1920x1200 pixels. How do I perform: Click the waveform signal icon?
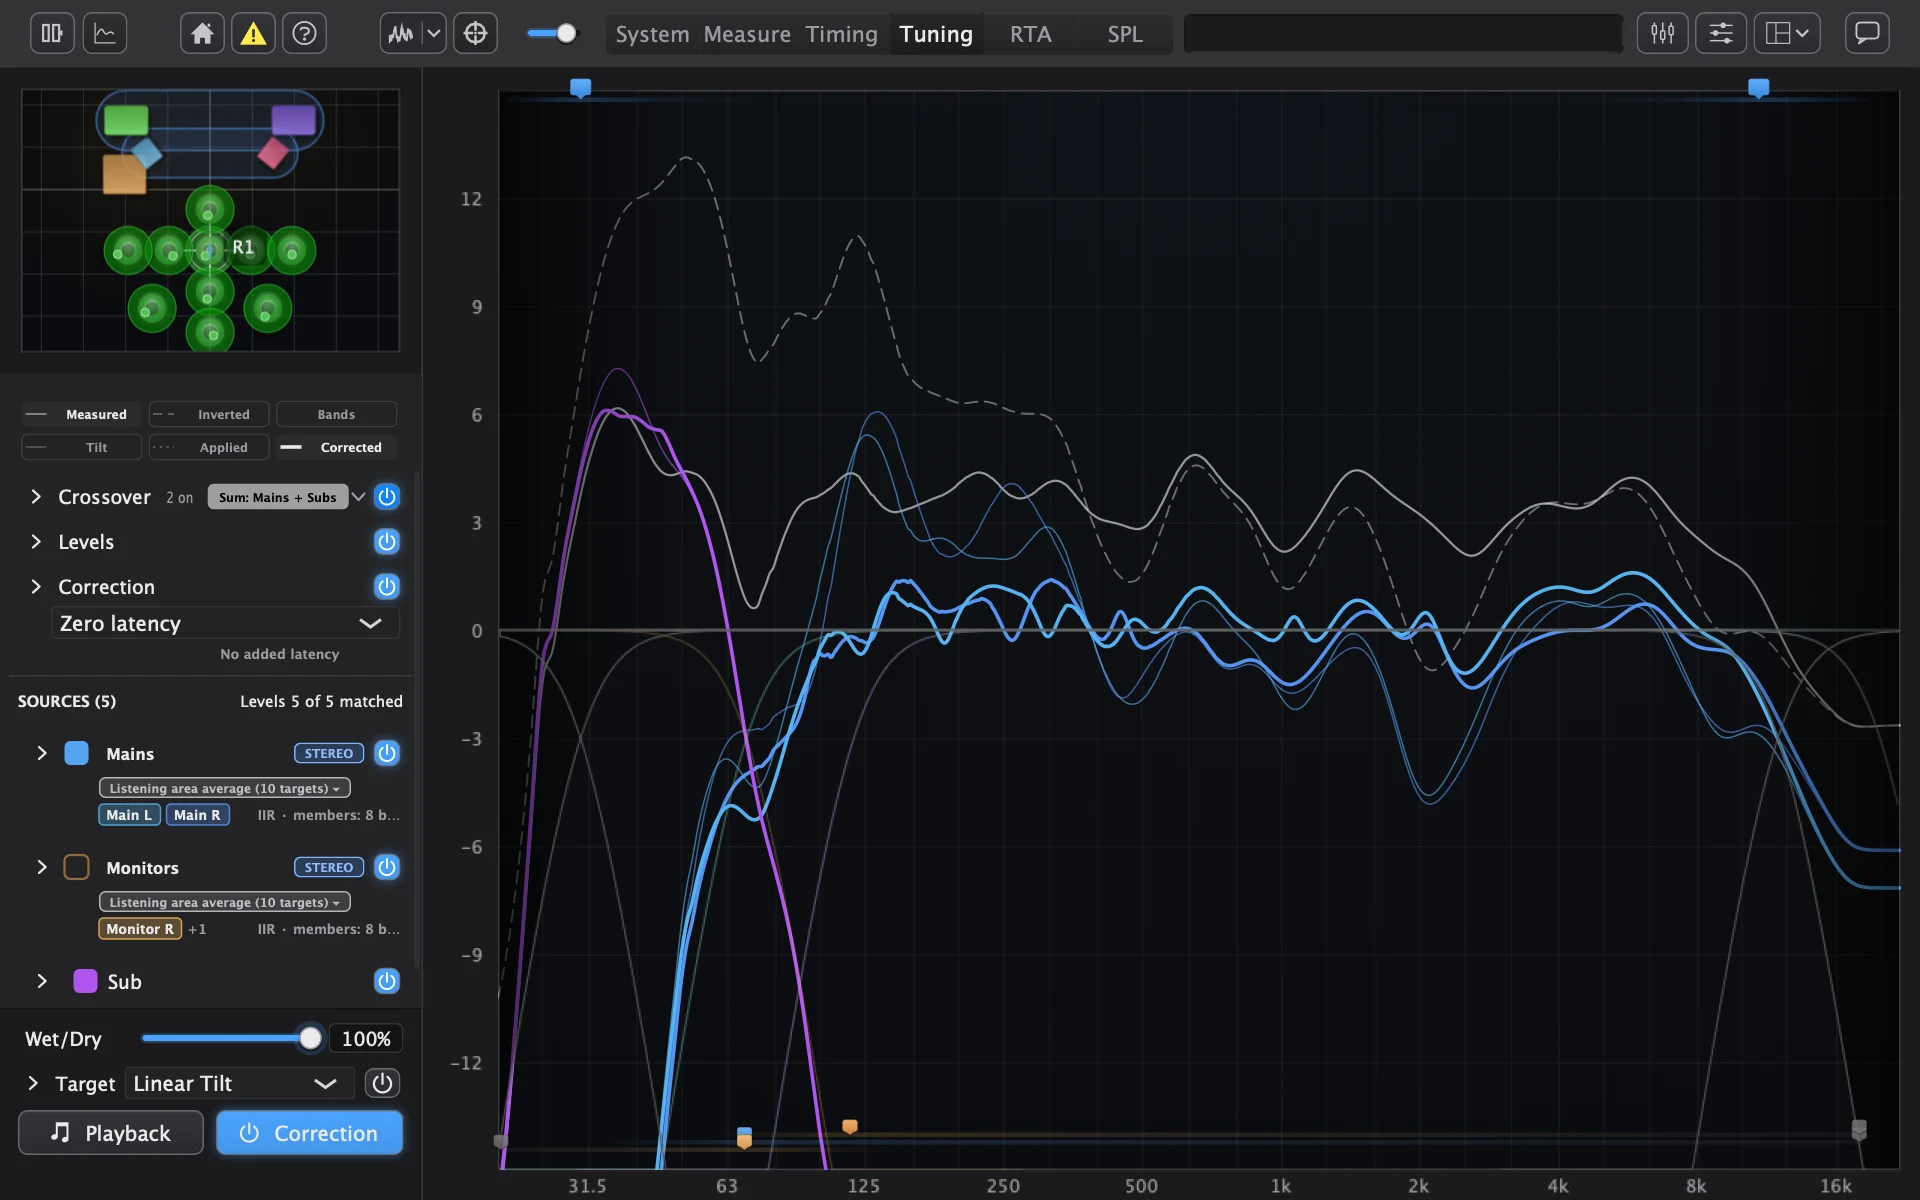(401, 34)
